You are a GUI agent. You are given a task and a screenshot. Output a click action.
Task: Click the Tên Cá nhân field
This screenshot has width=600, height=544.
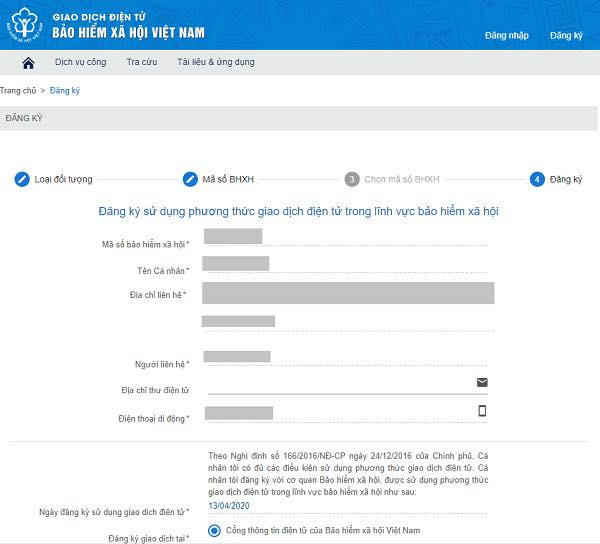click(x=345, y=264)
